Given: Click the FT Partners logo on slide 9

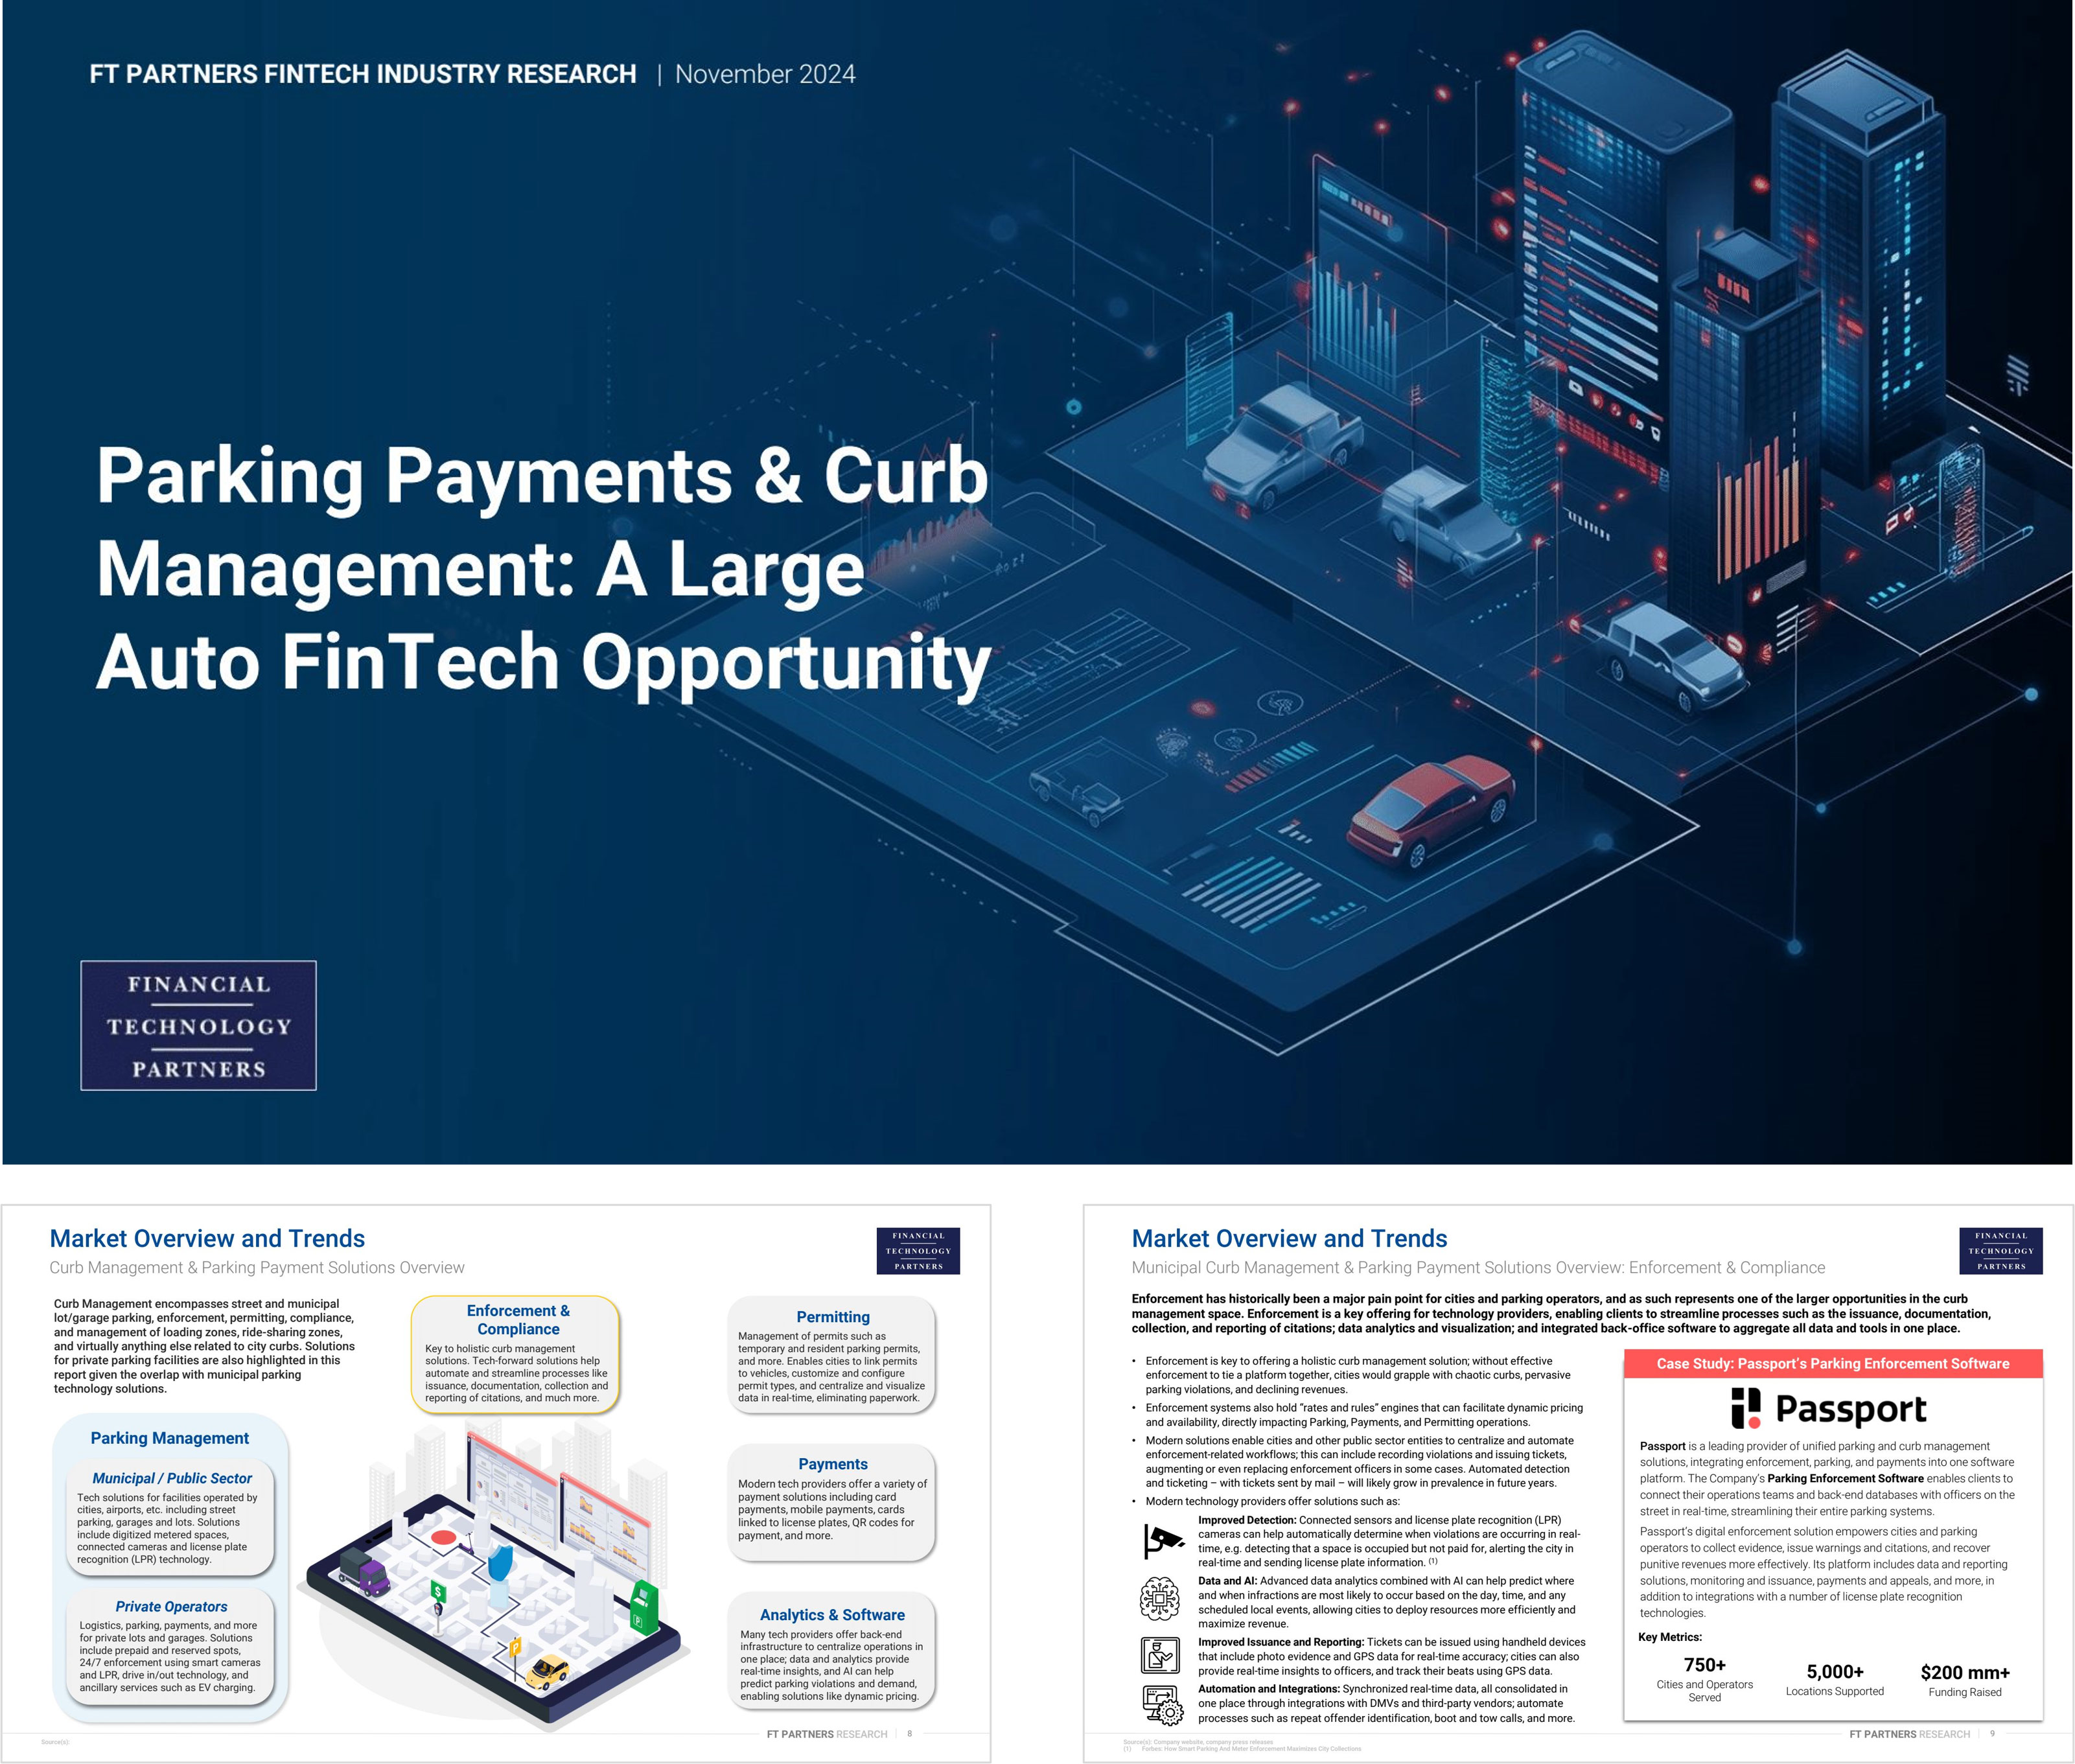Looking at the screenshot, I should [x=2000, y=1251].
